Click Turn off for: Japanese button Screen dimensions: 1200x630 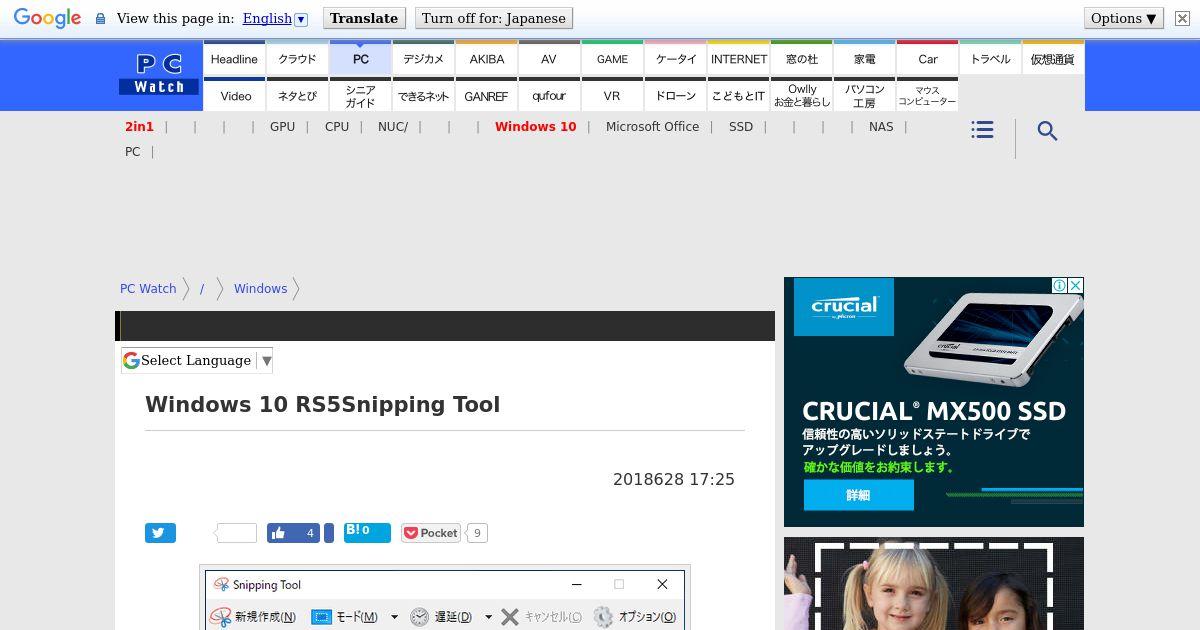(493, 18)
